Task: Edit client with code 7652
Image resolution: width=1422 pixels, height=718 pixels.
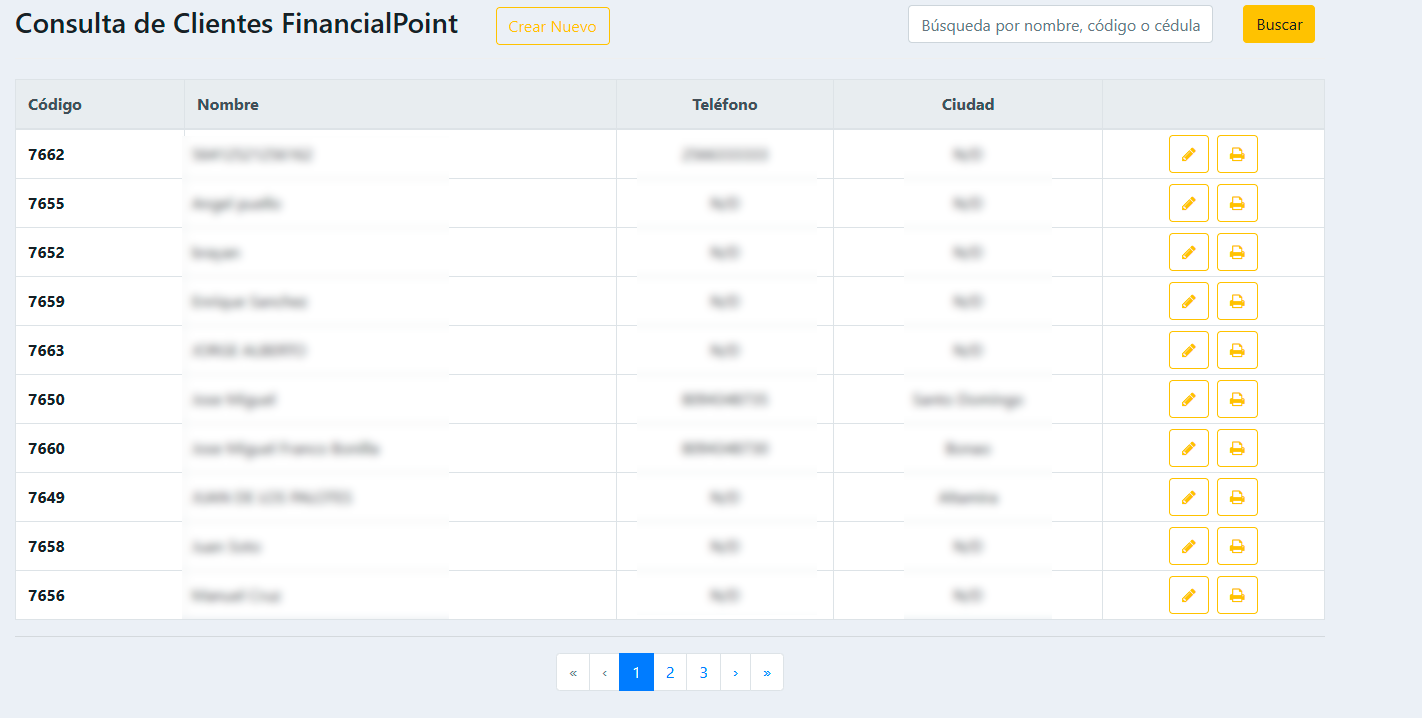Action: 1188,252
